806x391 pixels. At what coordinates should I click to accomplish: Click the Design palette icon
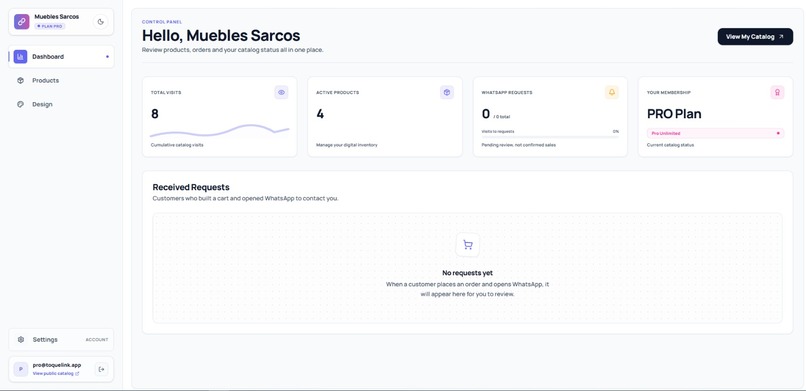pos(21,104)
